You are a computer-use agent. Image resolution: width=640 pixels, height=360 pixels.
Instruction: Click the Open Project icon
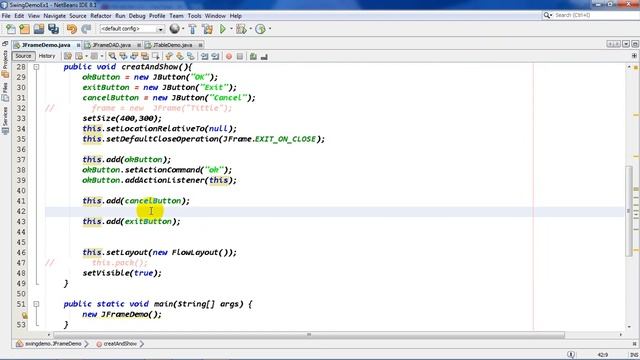tap(39, 29)
